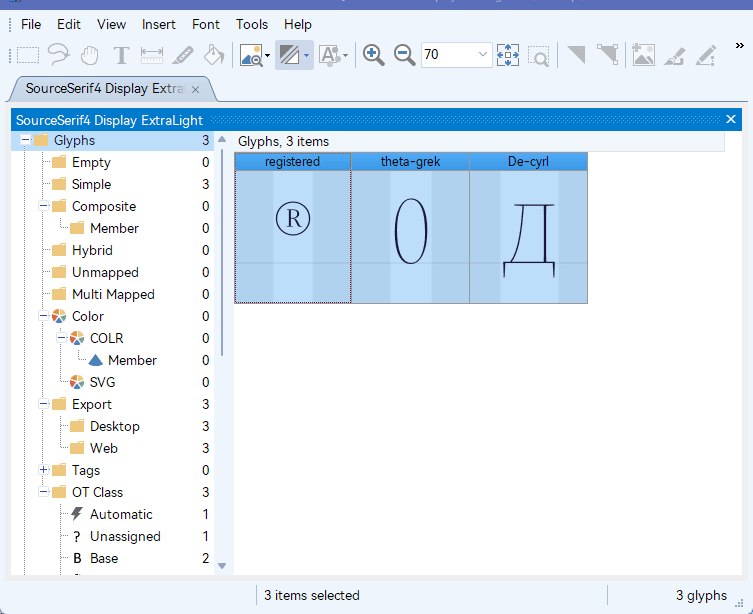This screenshot has width=753, height=614.
Task: Open the zoom level combo box
Action: coord(457,54)
